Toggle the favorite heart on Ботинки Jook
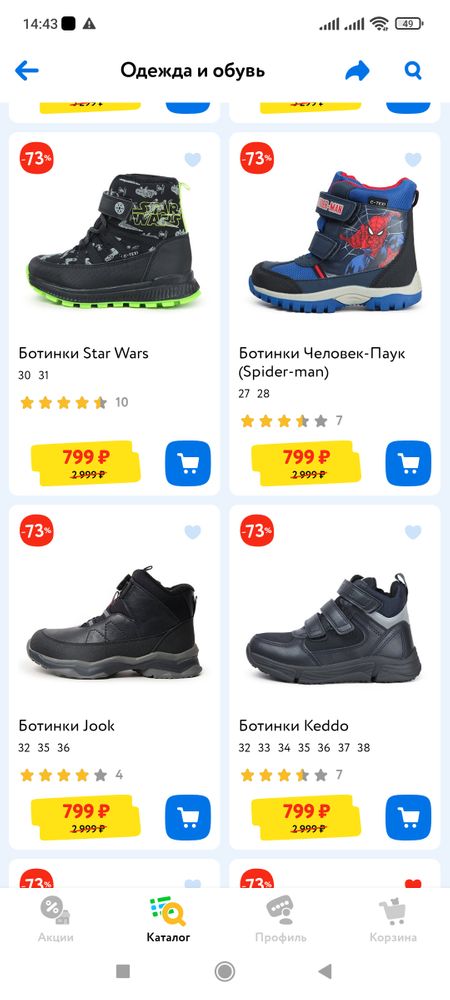The image size is (450, 1000). point(192,532)
